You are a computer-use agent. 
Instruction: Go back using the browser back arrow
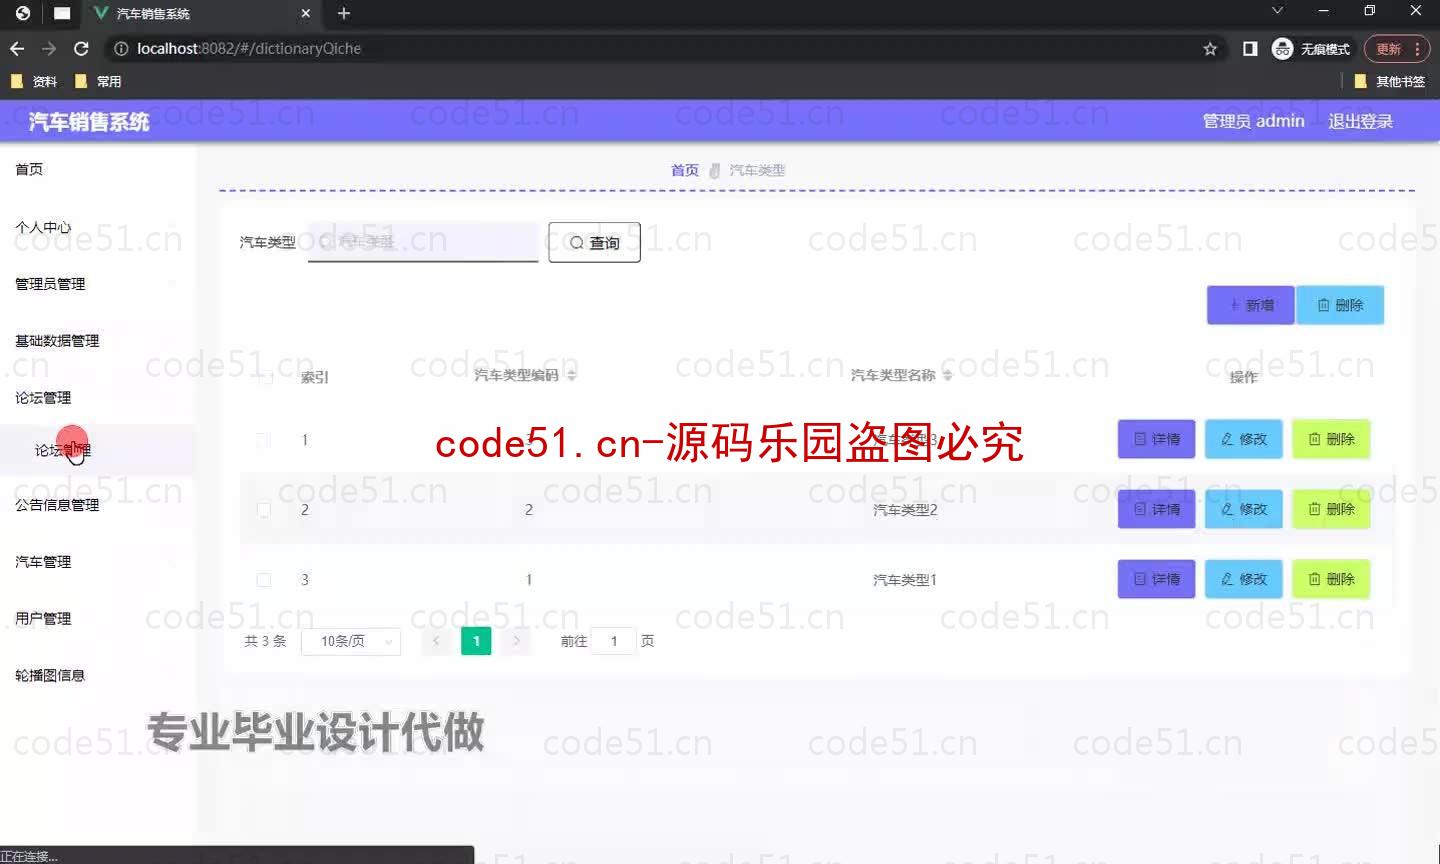click(17, 48)
